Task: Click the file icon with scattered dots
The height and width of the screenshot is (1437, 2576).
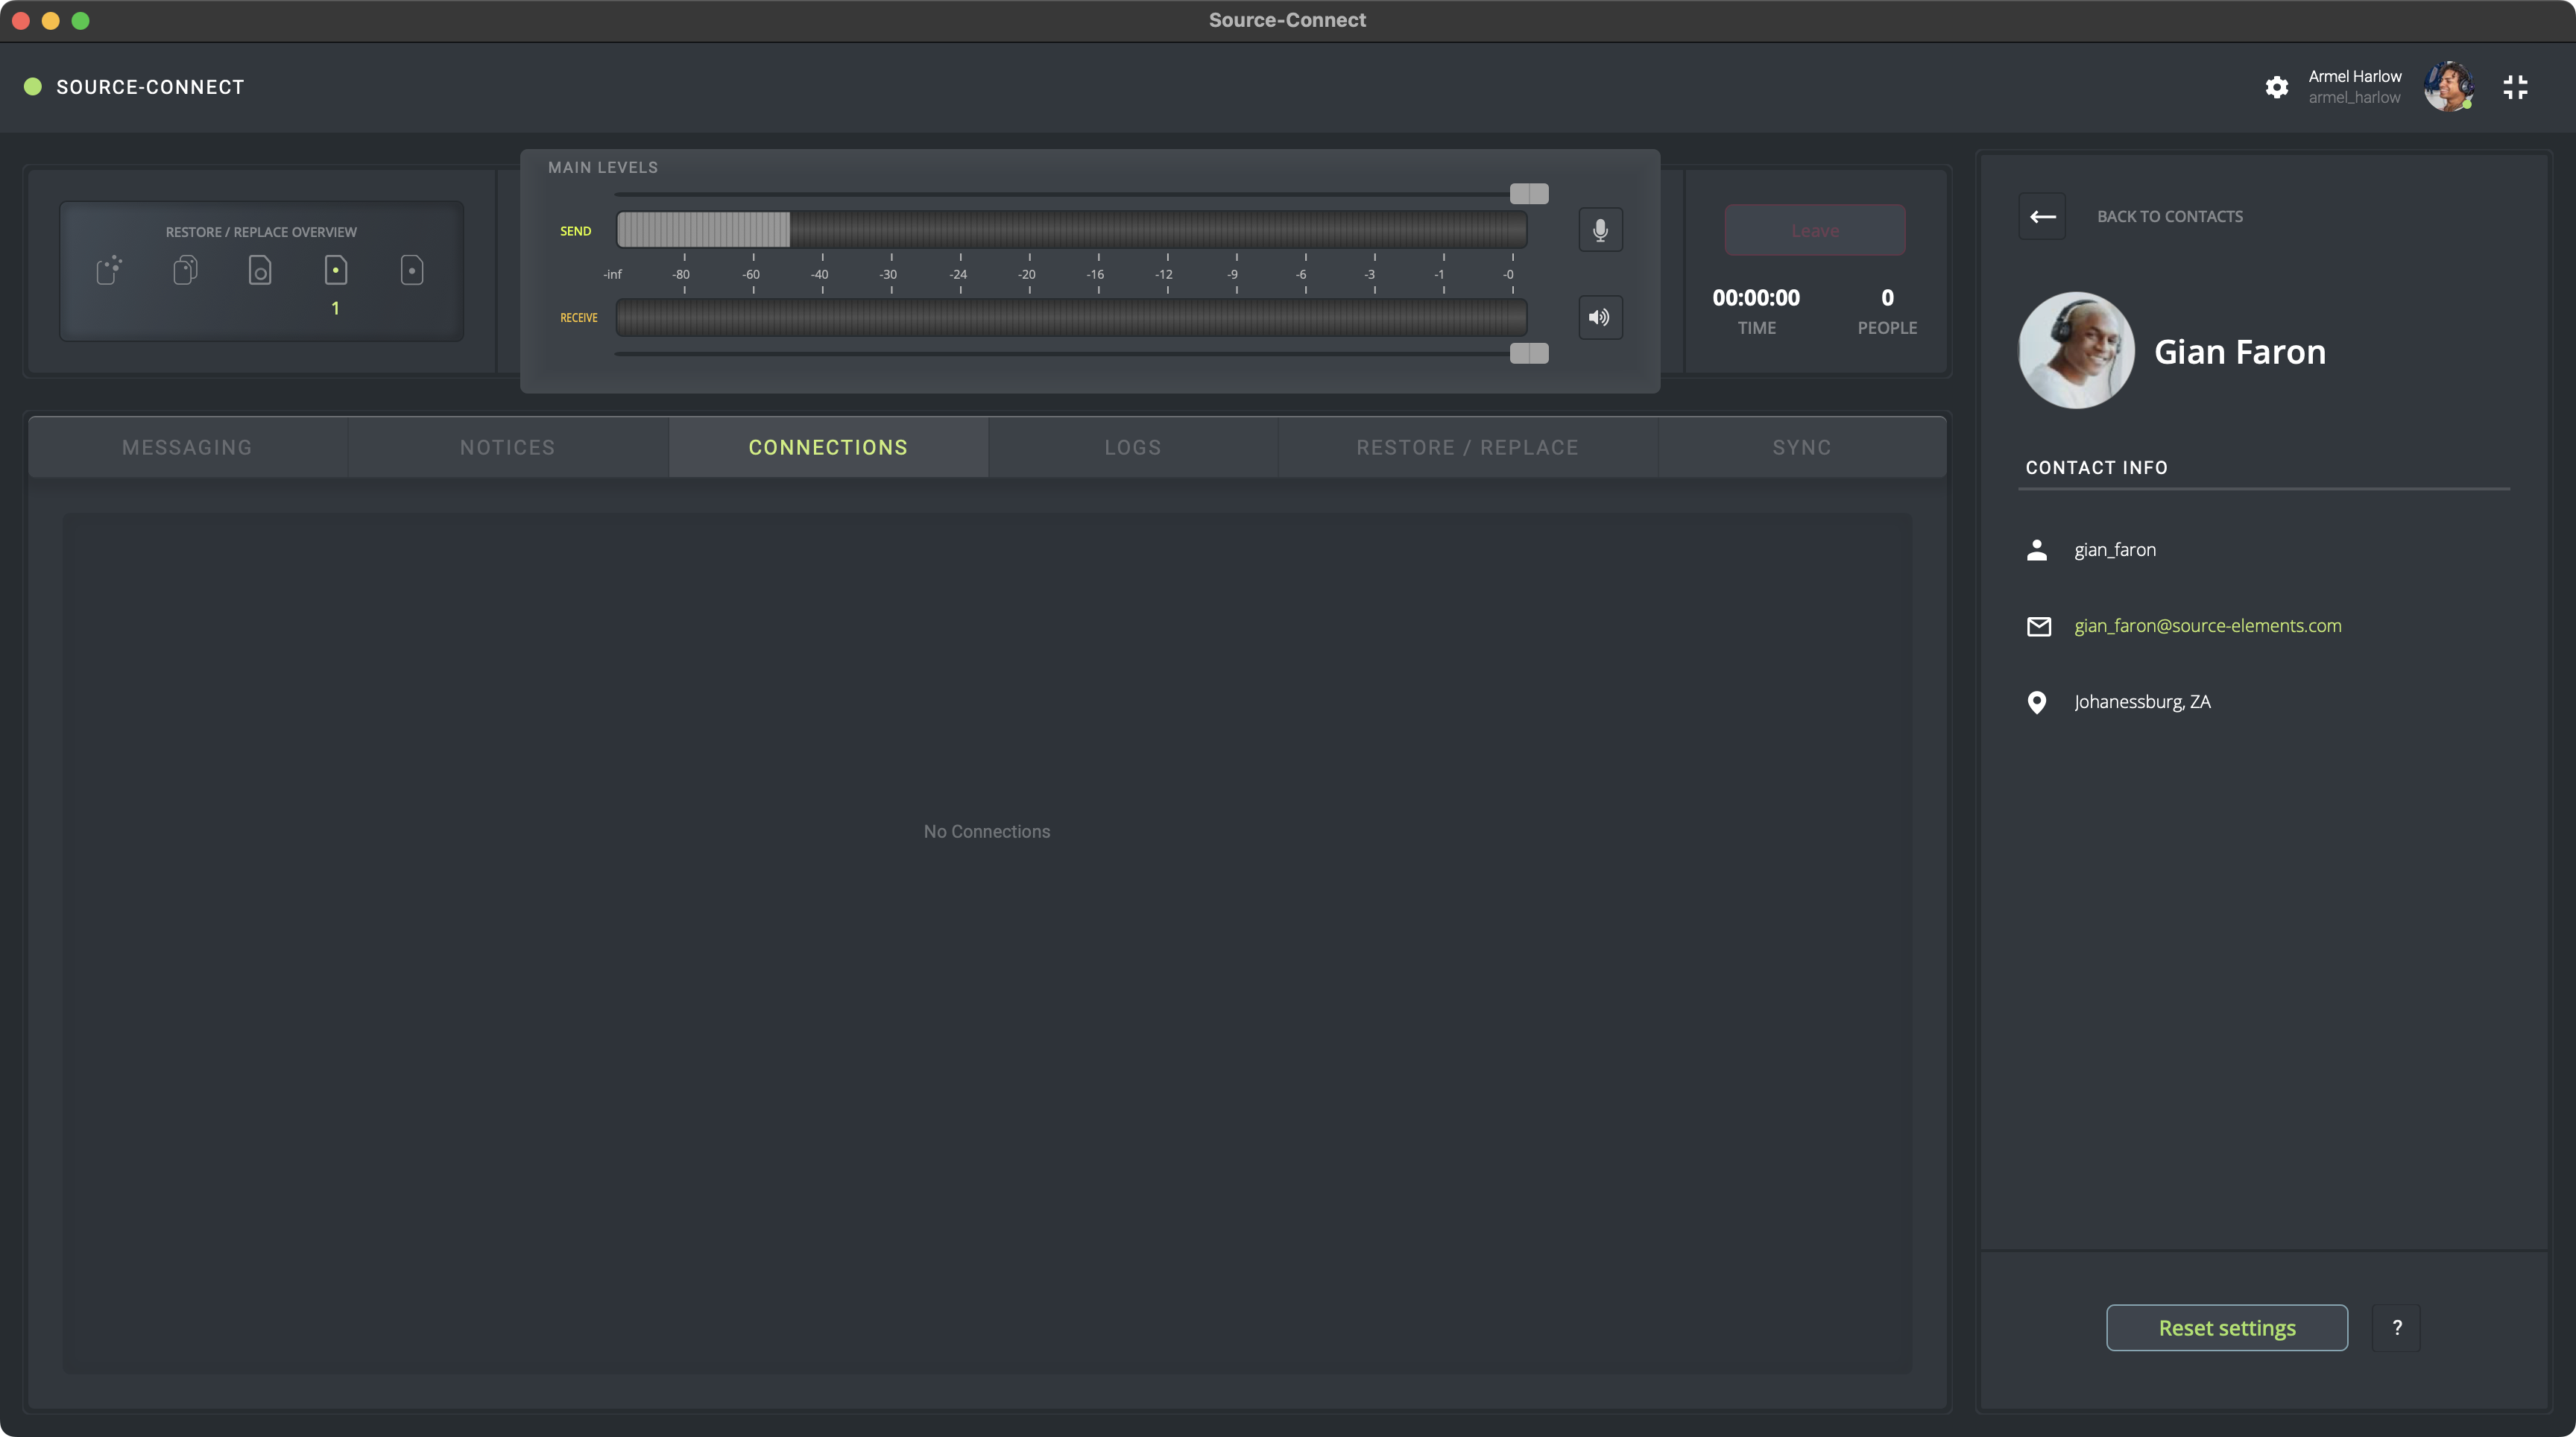Action: pyautogui.click(x=109, y=270)
